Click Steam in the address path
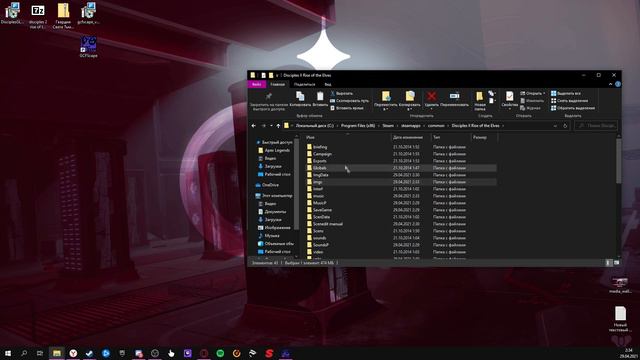The width and height of the screenshot is (640, 360). [388, 126]
